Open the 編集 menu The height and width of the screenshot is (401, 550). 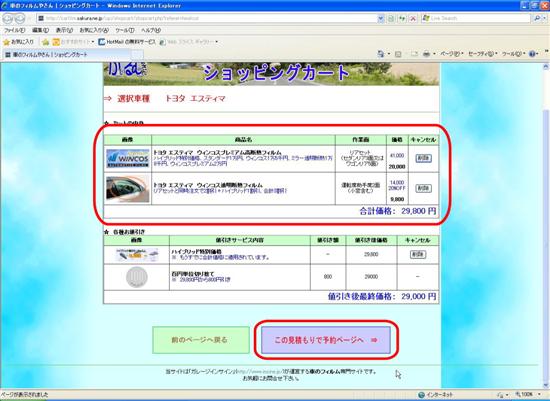[x=40, y=31]
